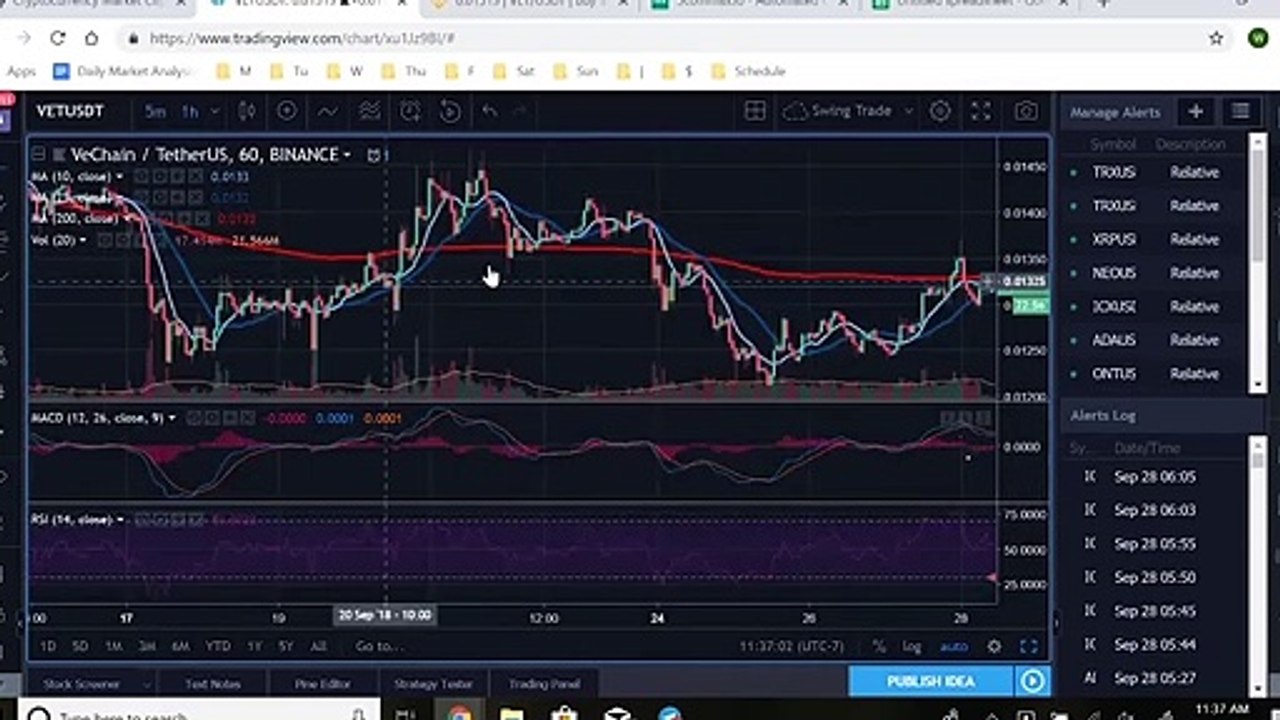Open the alerts list menu icon

pyautogui.click(x=1240, y=112)
